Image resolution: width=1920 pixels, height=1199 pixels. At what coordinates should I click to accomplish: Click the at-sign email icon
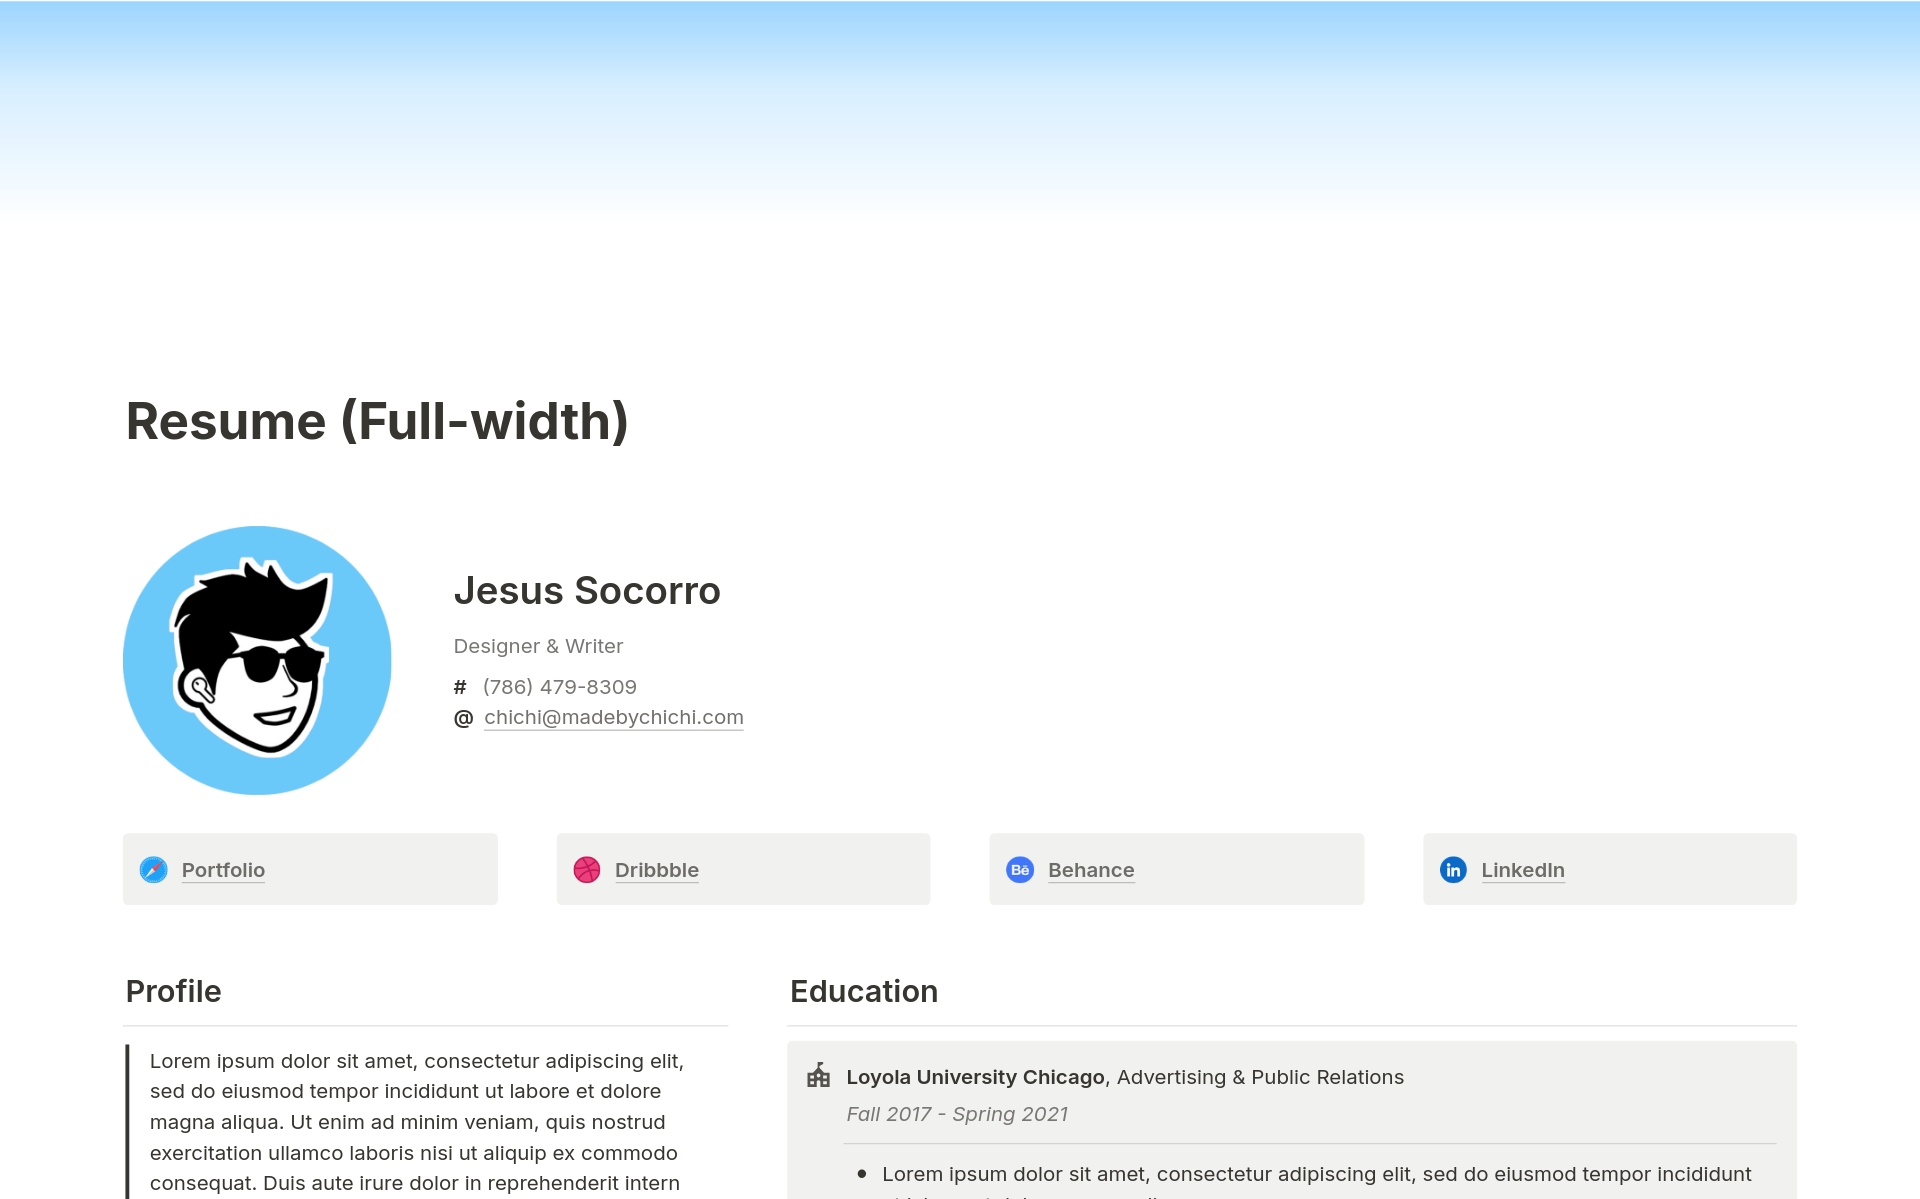tap(463, 718)
